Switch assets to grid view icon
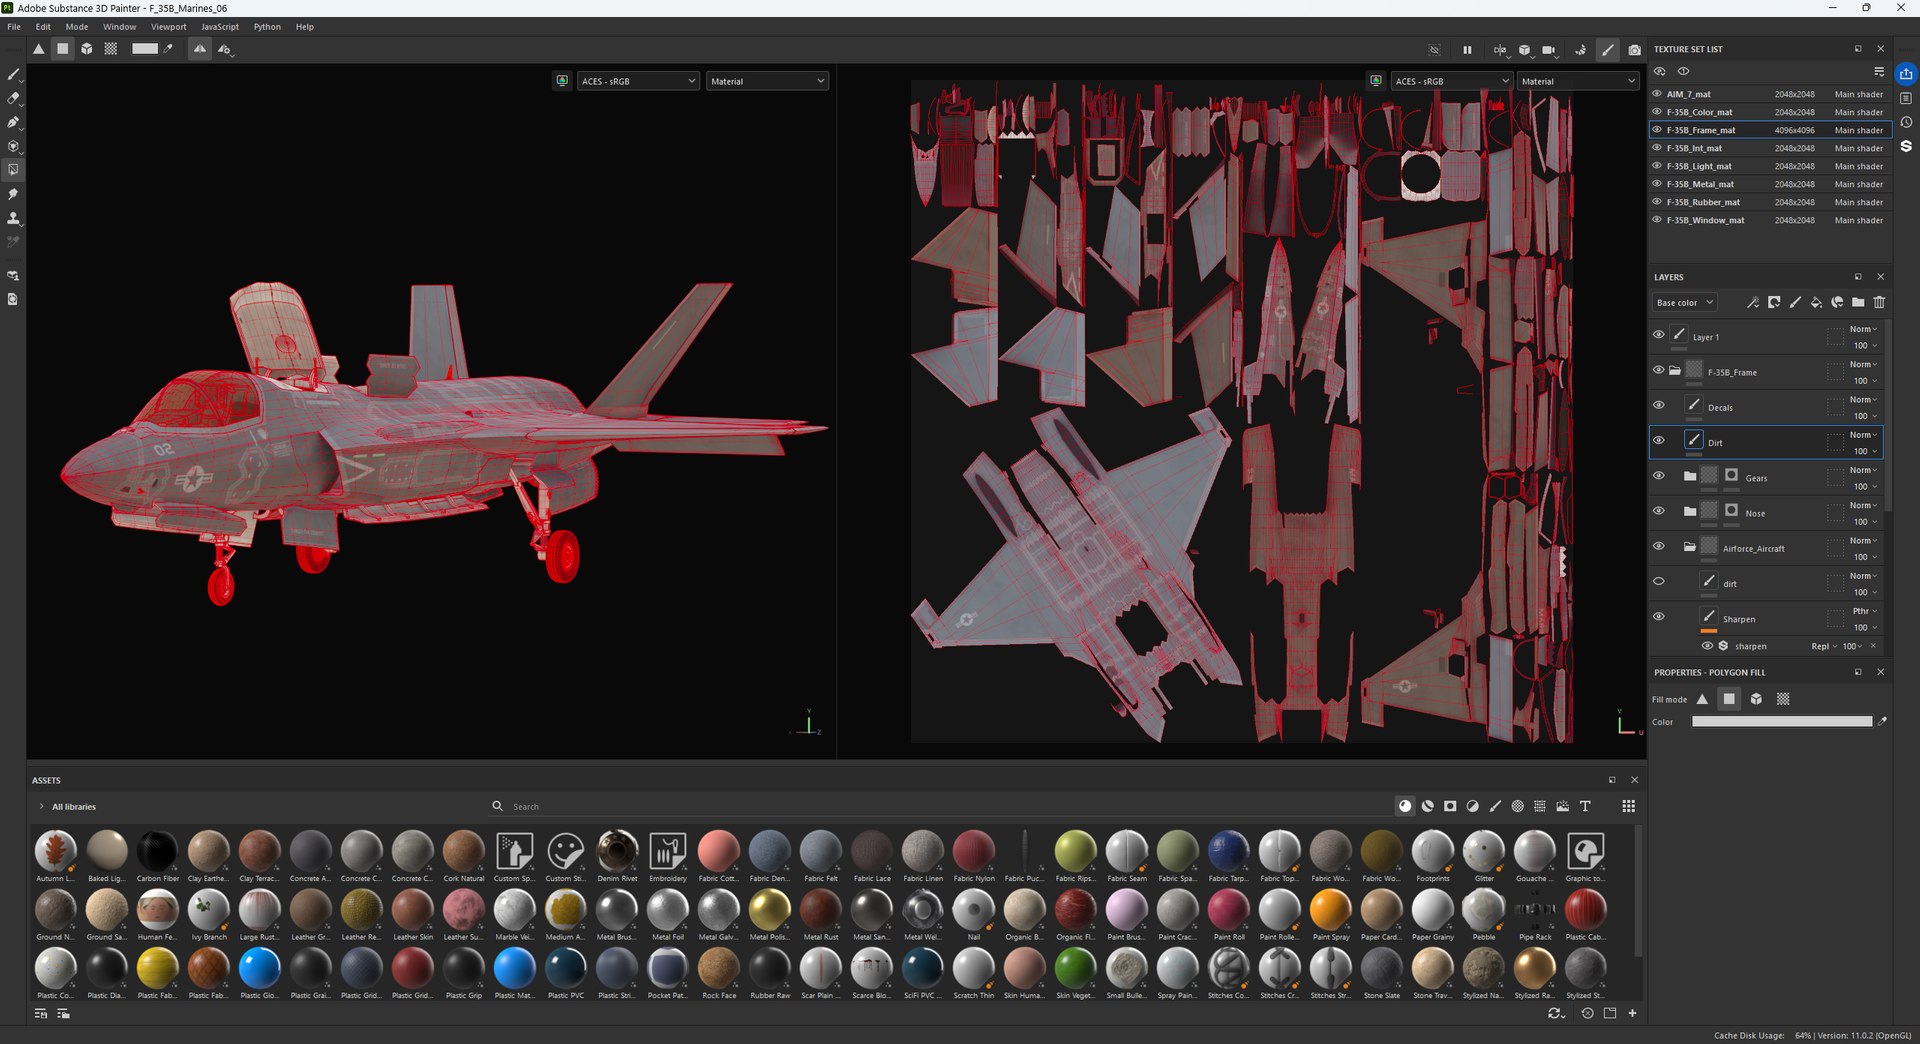 point(1629,806)
